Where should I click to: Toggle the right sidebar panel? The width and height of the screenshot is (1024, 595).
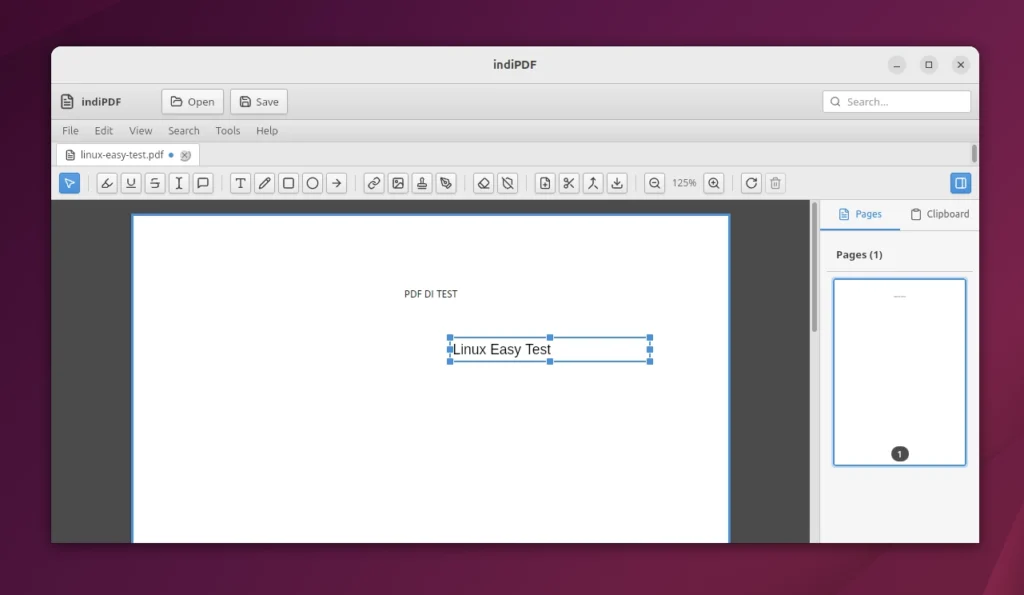961,183
